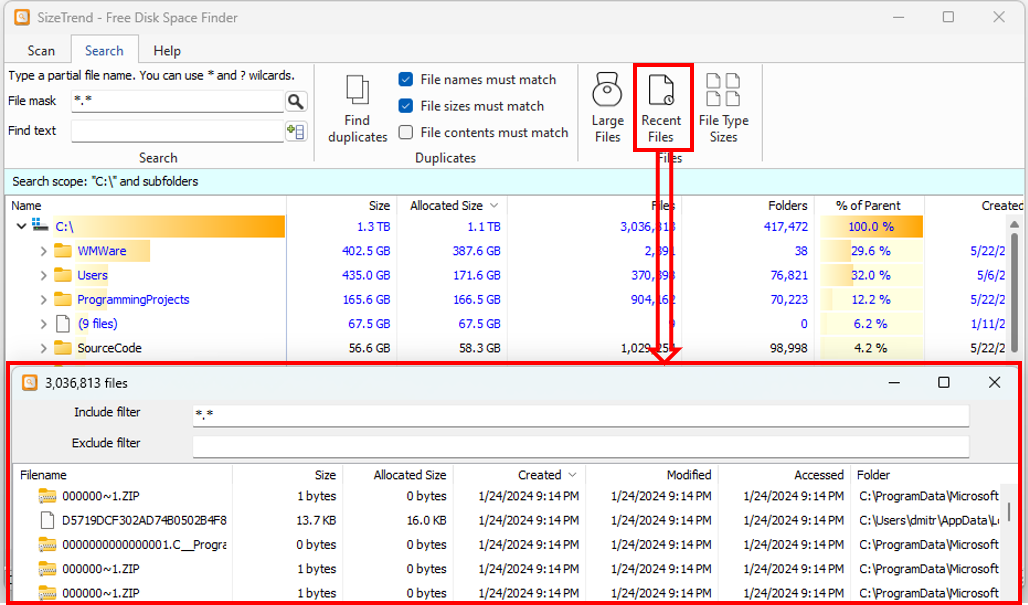Click the 13.7 KB size cell
The image size is (1028, 605).
(x=316, y=520)
